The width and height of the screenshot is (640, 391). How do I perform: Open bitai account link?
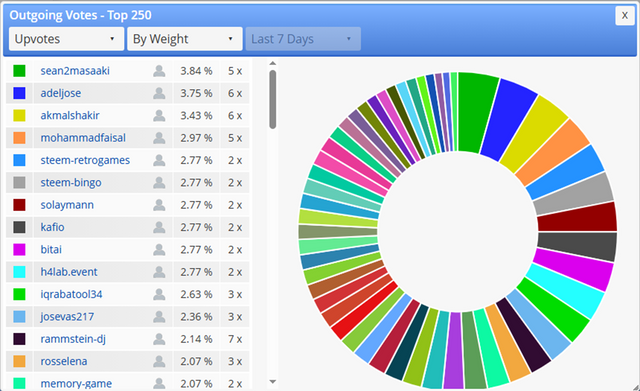pyautogui.click(x=51, y=250)
